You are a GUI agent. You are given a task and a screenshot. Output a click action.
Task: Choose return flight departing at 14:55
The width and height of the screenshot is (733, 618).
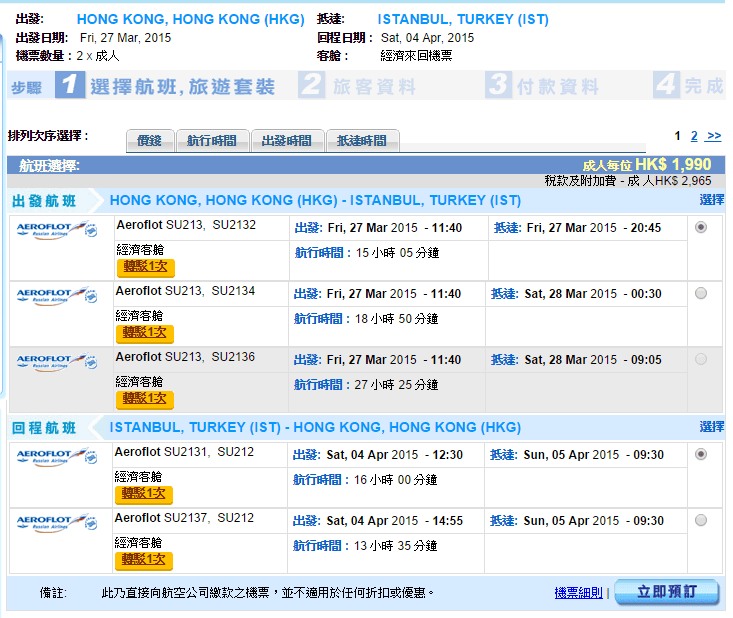pos(700,520)
